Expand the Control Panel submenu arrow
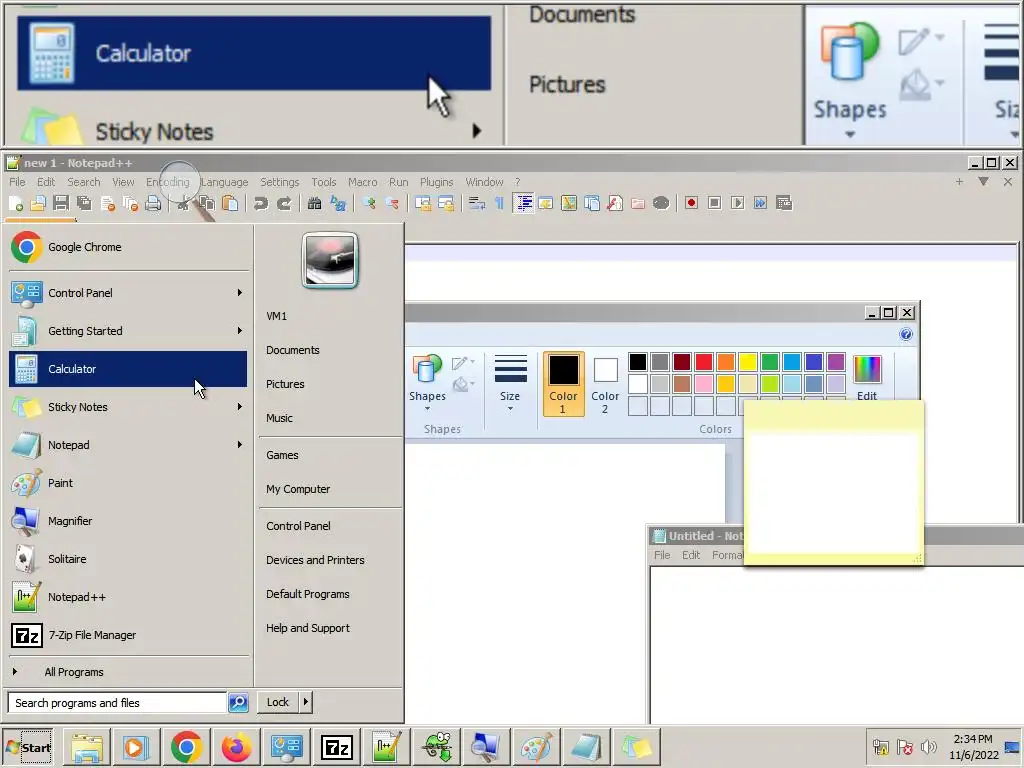The height and width of the screenshot is (768, 1024). 240,293
